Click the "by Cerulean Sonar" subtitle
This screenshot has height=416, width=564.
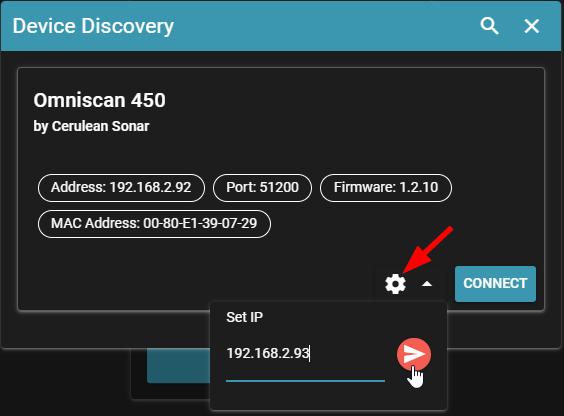point(91,126)
